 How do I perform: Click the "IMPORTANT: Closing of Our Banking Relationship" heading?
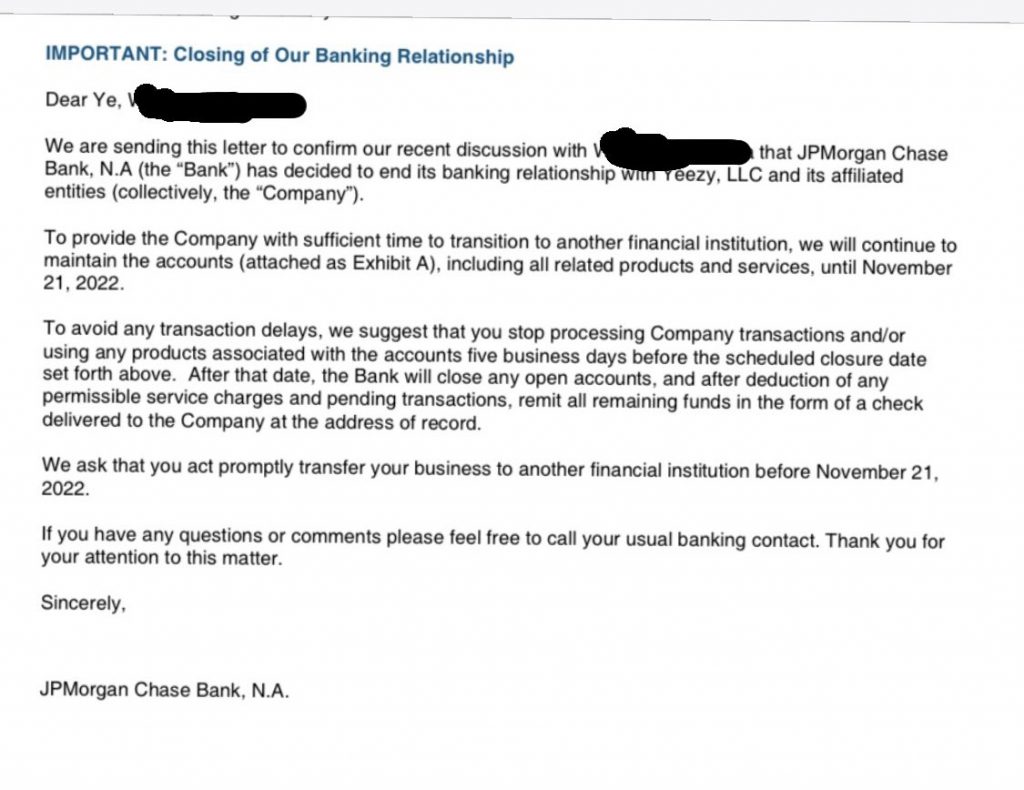(x=279, y=55)
